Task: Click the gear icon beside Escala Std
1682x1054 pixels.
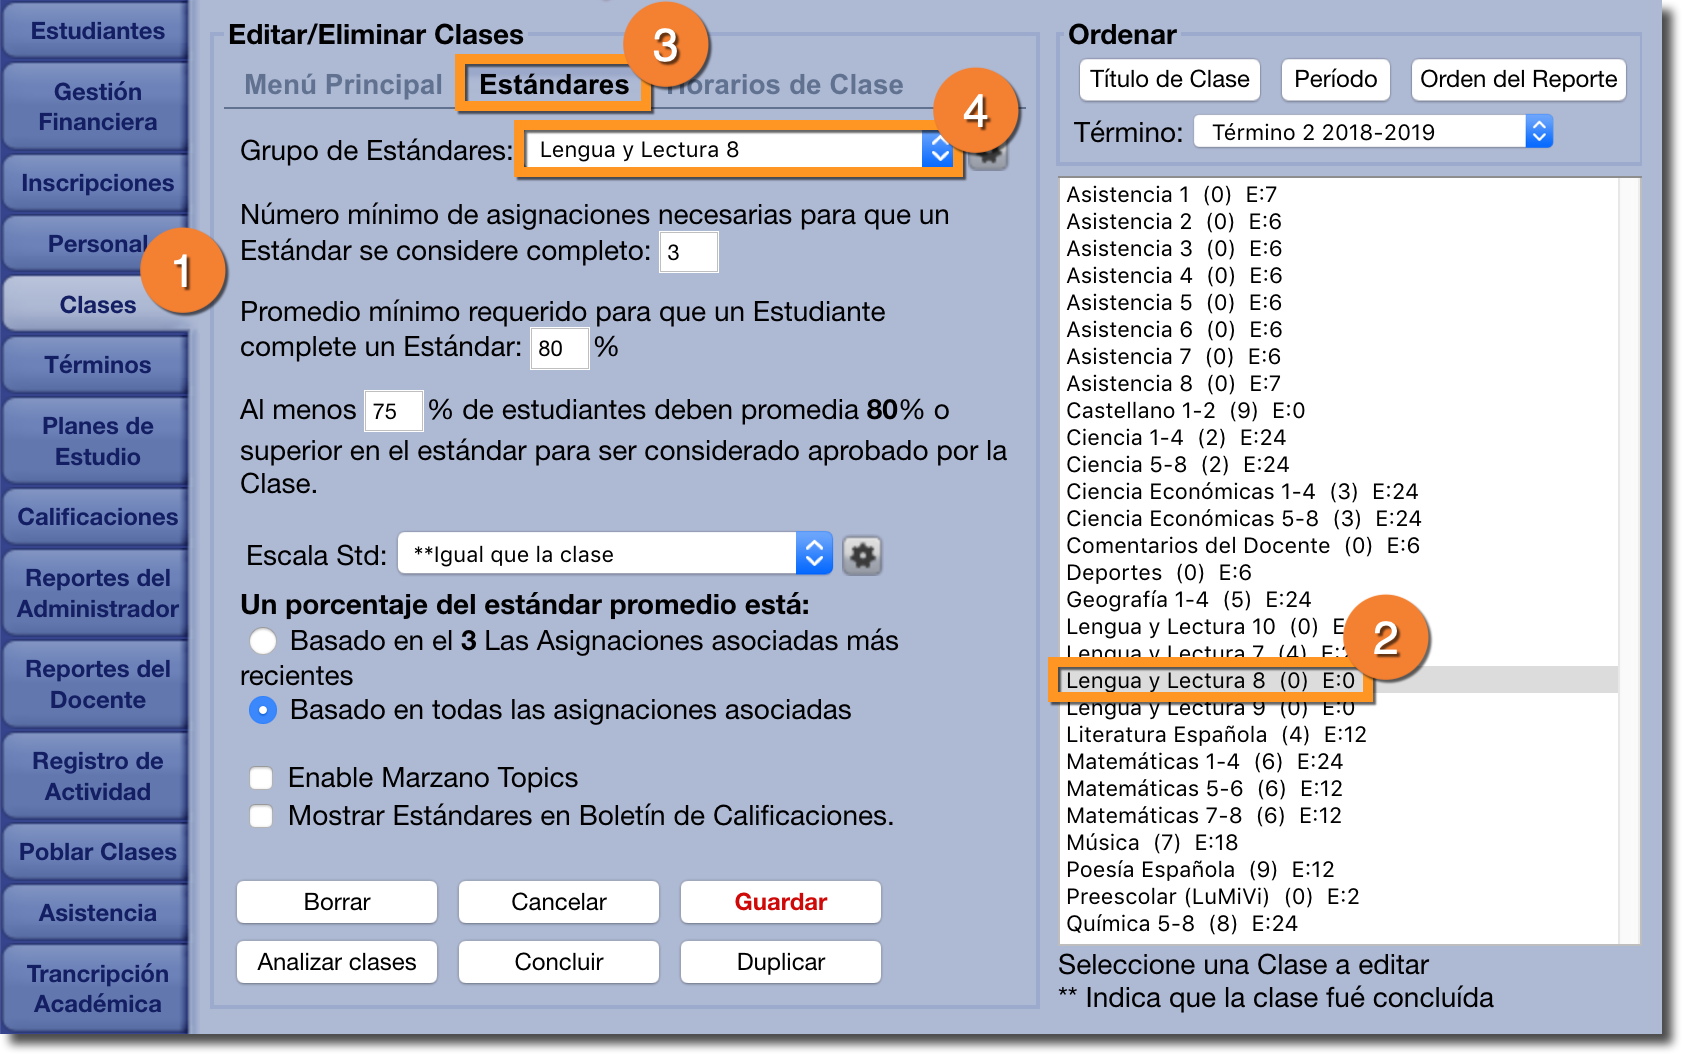Action: (x=862, y=555)
